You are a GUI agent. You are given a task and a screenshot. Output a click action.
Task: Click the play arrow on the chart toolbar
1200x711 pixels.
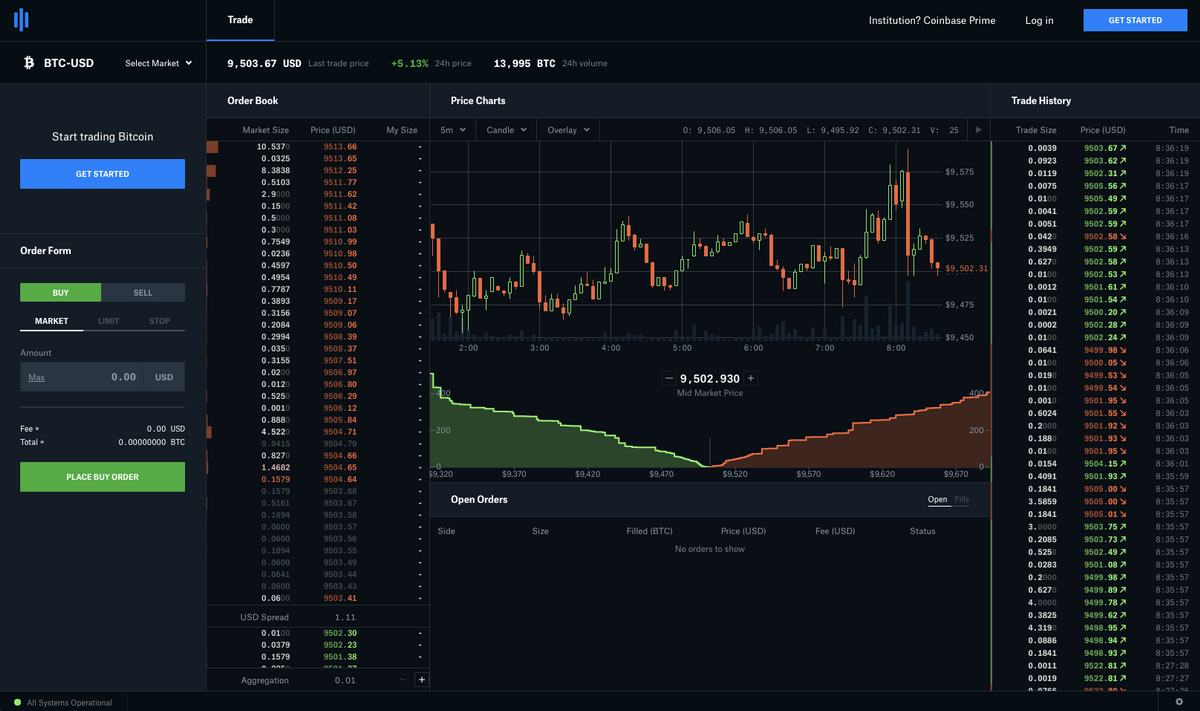(978, 130)
